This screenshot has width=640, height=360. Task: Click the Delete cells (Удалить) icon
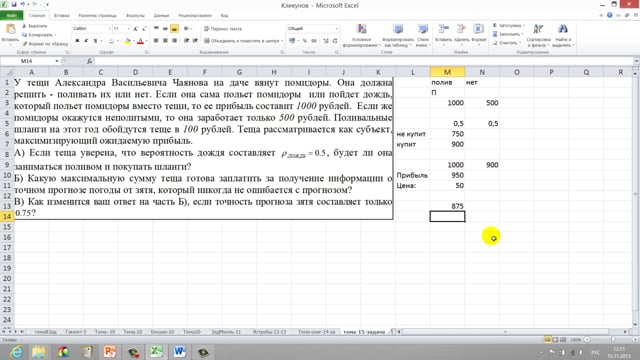pos(461,29)
